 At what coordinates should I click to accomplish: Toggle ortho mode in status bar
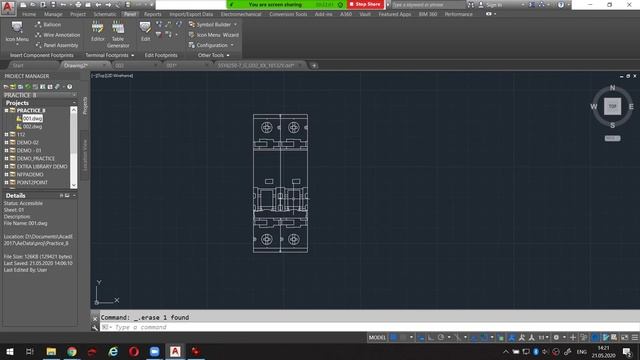[x=431, y=338]
